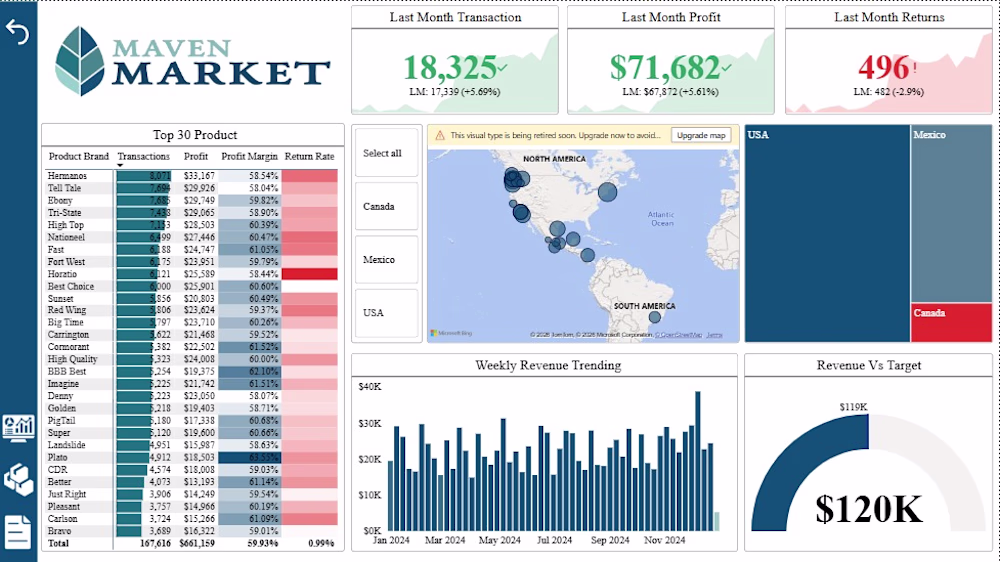Image resolution: width=1000 pixels, height=562 pixels.
Task: Sort by Profit Margin column header
Action: pos(249,156)
